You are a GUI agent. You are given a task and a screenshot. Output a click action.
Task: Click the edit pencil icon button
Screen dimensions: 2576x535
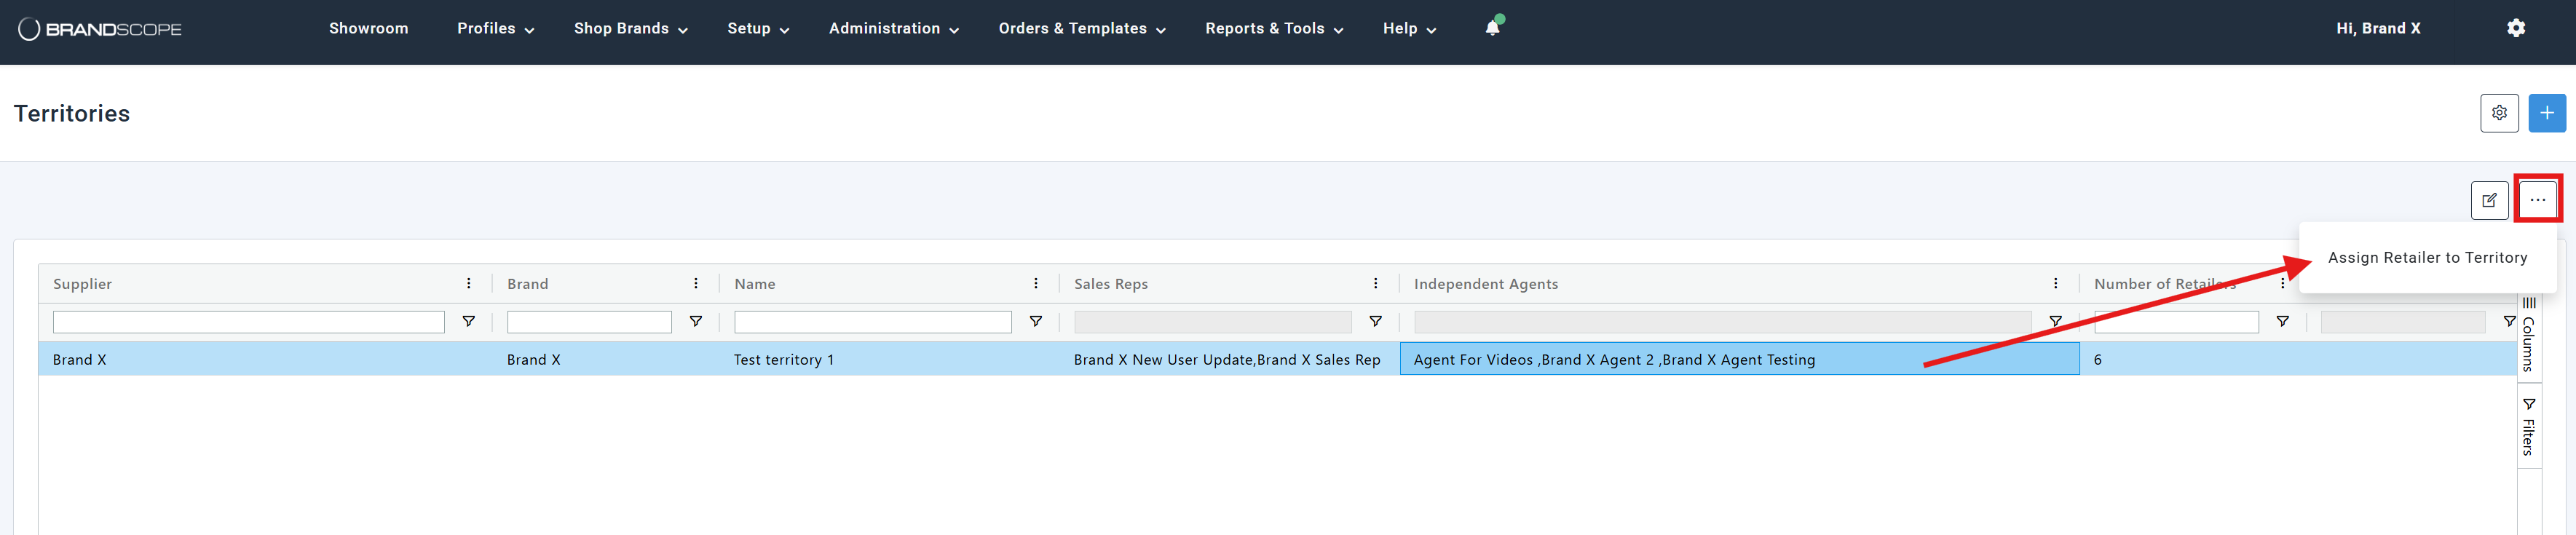point(2489,200)
